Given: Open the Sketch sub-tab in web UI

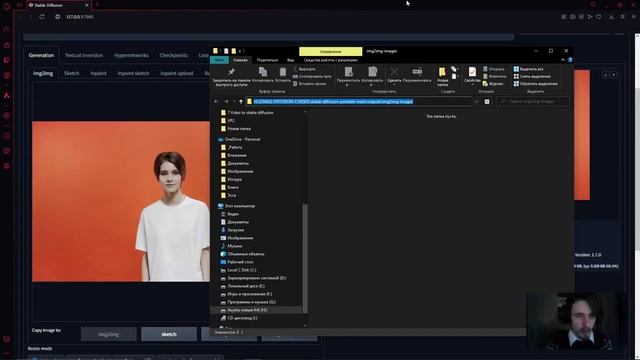Looking at the screenshot, I should coord(71,73).
